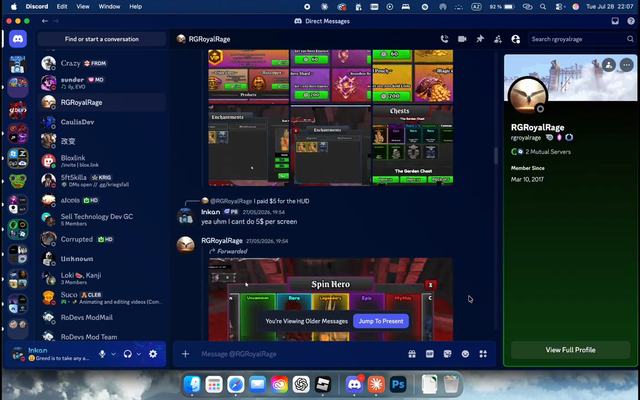The width and height of the screenshot is (640, 400).
Task: Open DM with Corrupted
Action: click(x=102, y=239)
